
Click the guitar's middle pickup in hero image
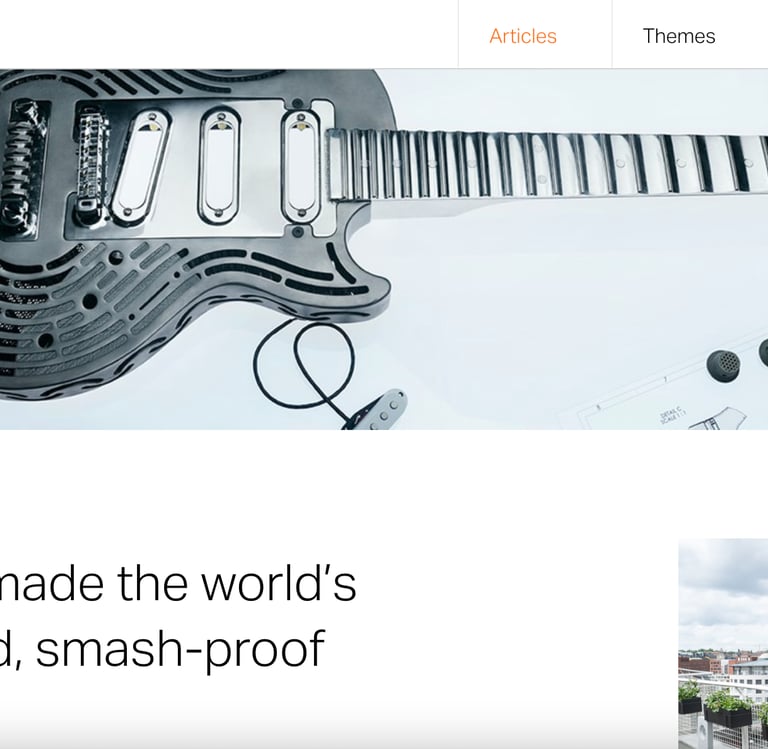click(219, 167)
